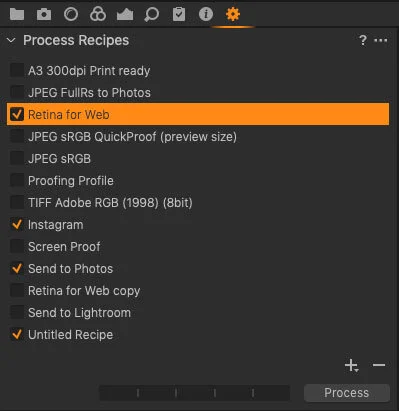The image size is (399, 411).
Task: Select the 'Screen Proof' recipe name
Action: pyautogui.click(x=64, y=247)
